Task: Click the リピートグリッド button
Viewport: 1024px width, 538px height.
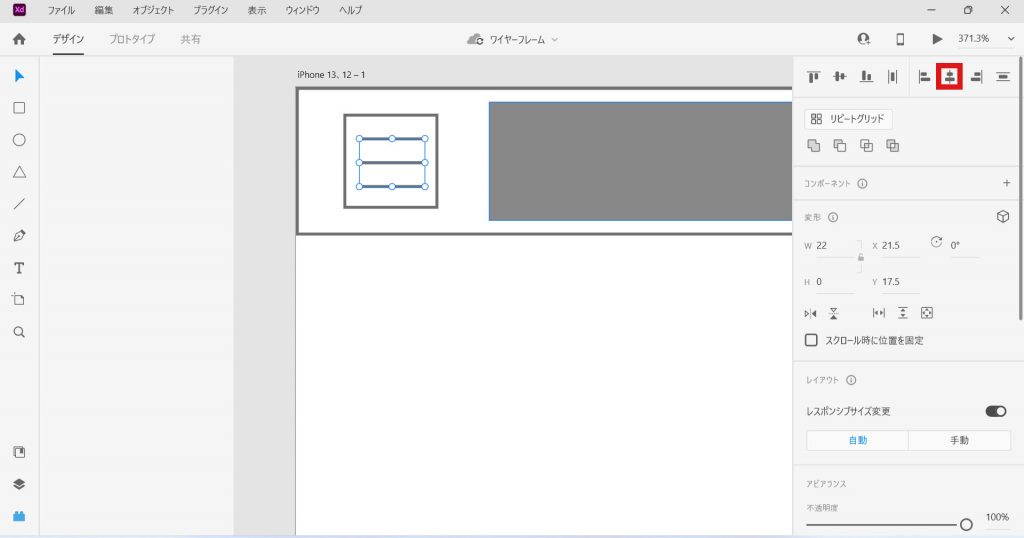Action: tap(848, 119)
